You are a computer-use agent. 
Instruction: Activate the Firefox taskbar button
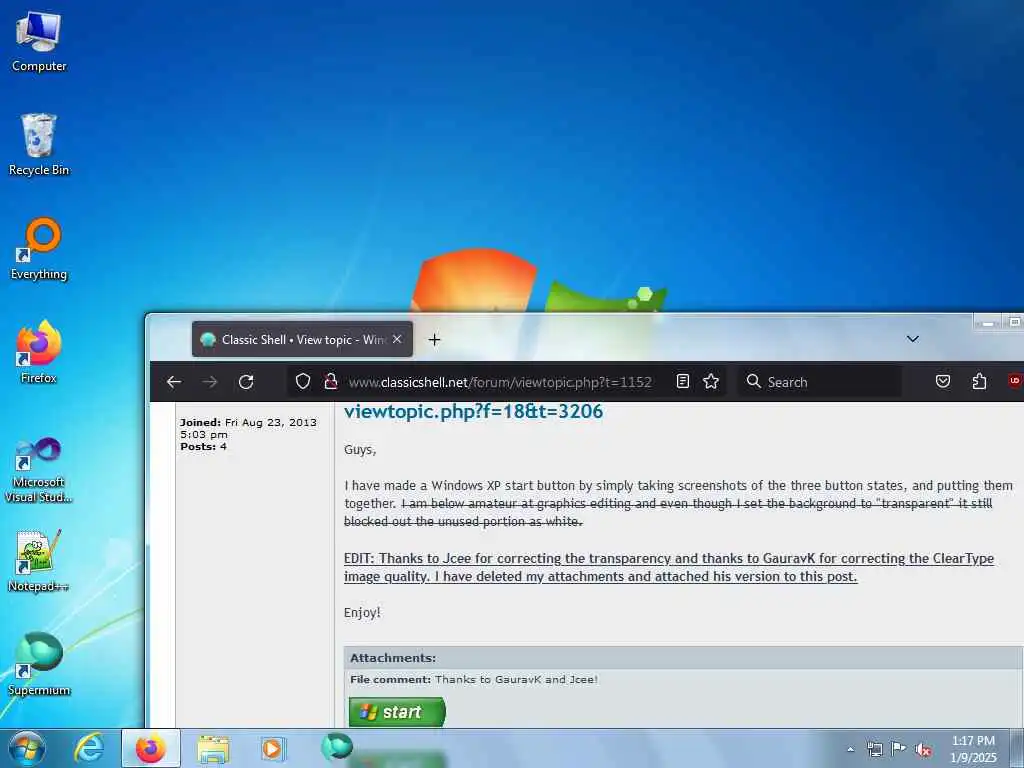[151, 748]
